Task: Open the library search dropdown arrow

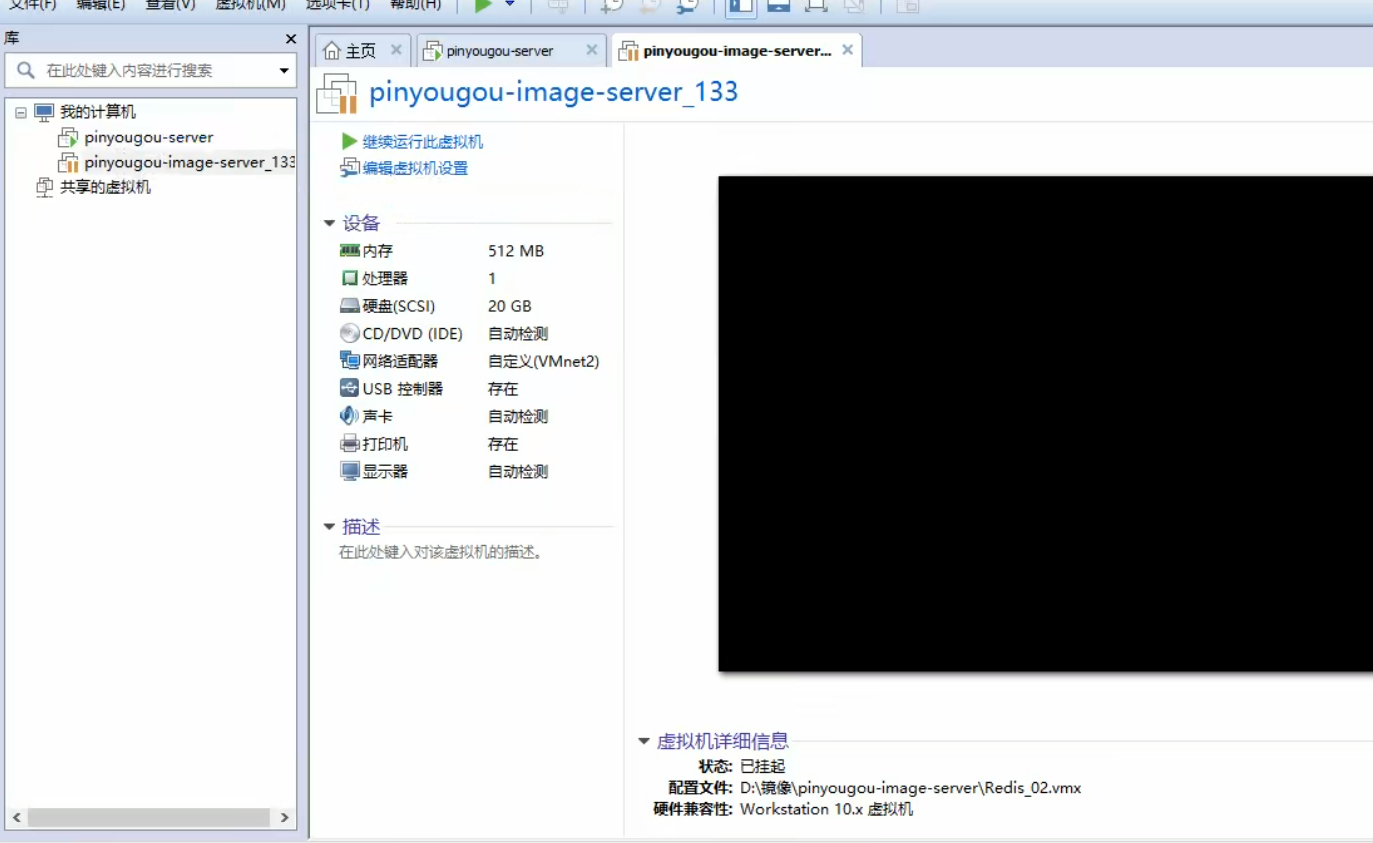Action: click(284, 71)
